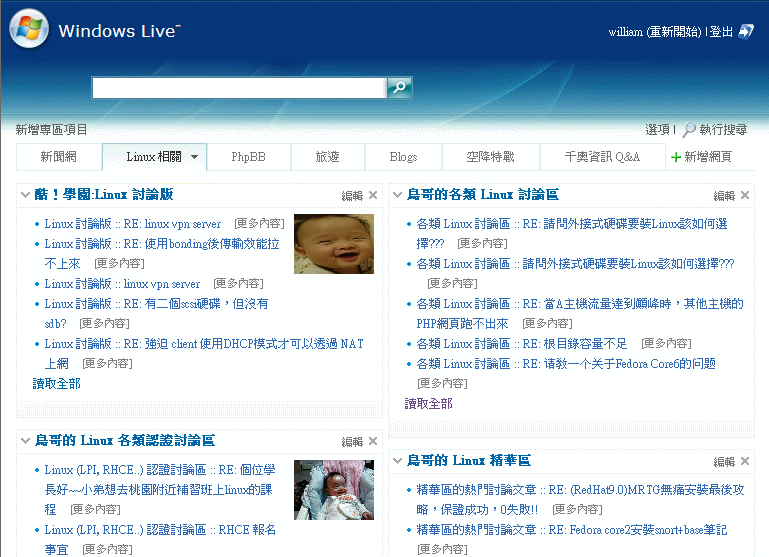769x557 pixels.
Task: Collapse the 酷！學園:Linux 討論版 module
Action: tap(26, 195)
